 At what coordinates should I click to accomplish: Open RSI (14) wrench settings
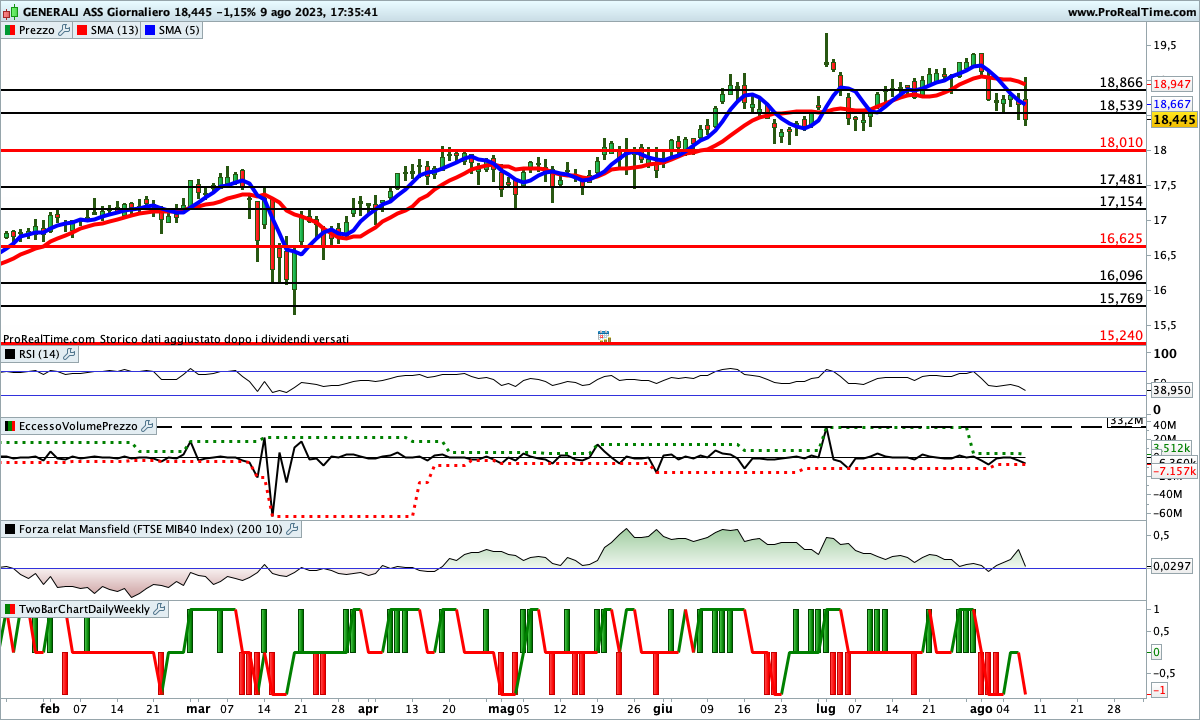(x=69, y=354)
